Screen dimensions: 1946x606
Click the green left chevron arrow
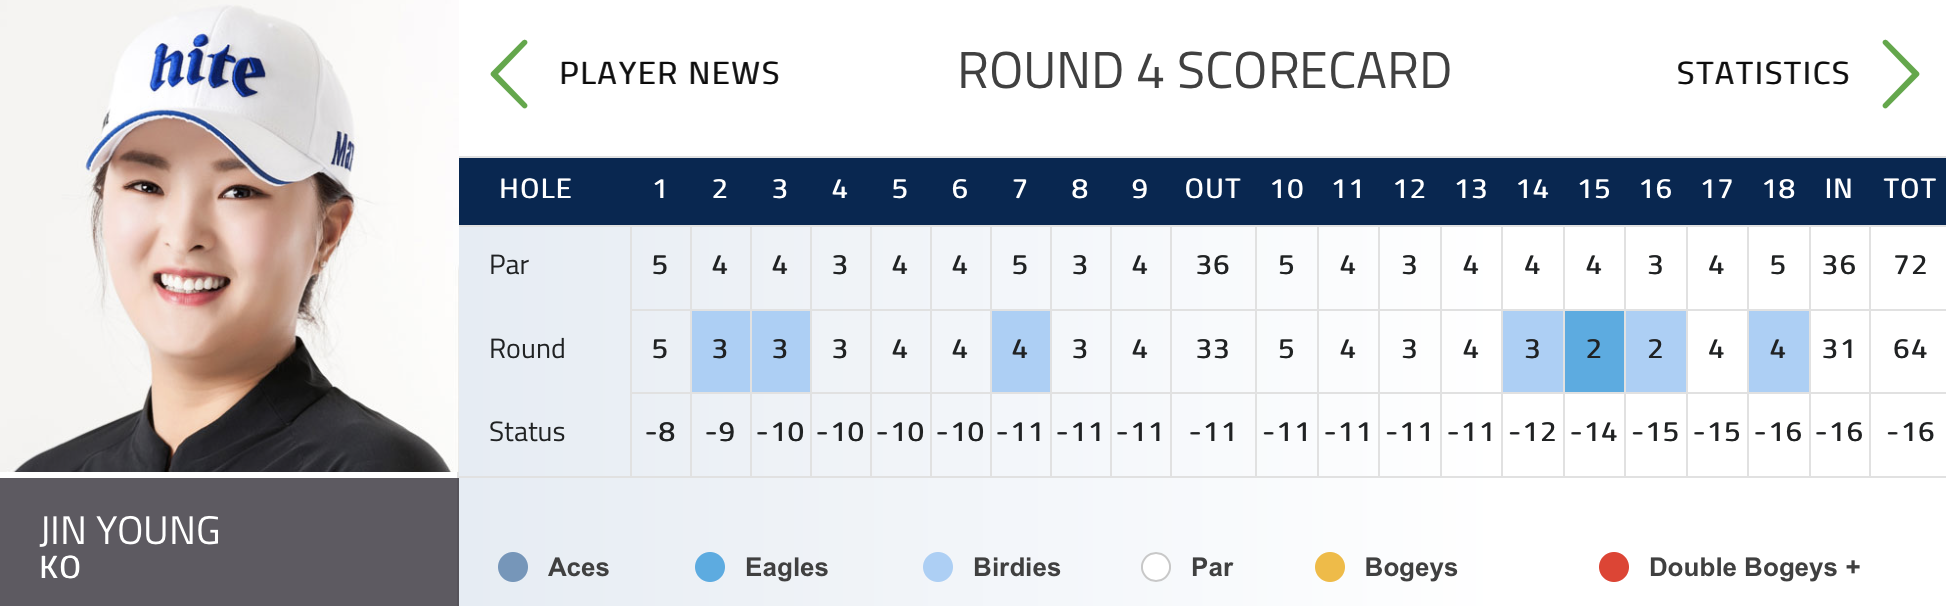(509, 74)
